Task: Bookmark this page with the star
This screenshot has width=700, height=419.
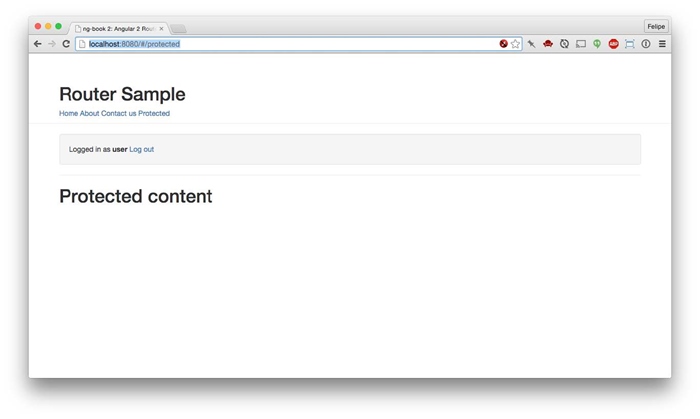Action: (x=516, y=44)
